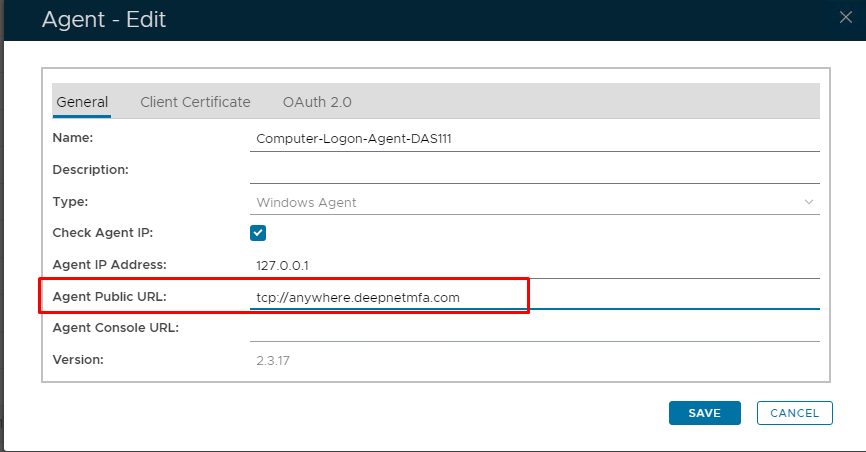Click the "Agent Console URL:" label
The image size is (866, 452).
point(115,328)
